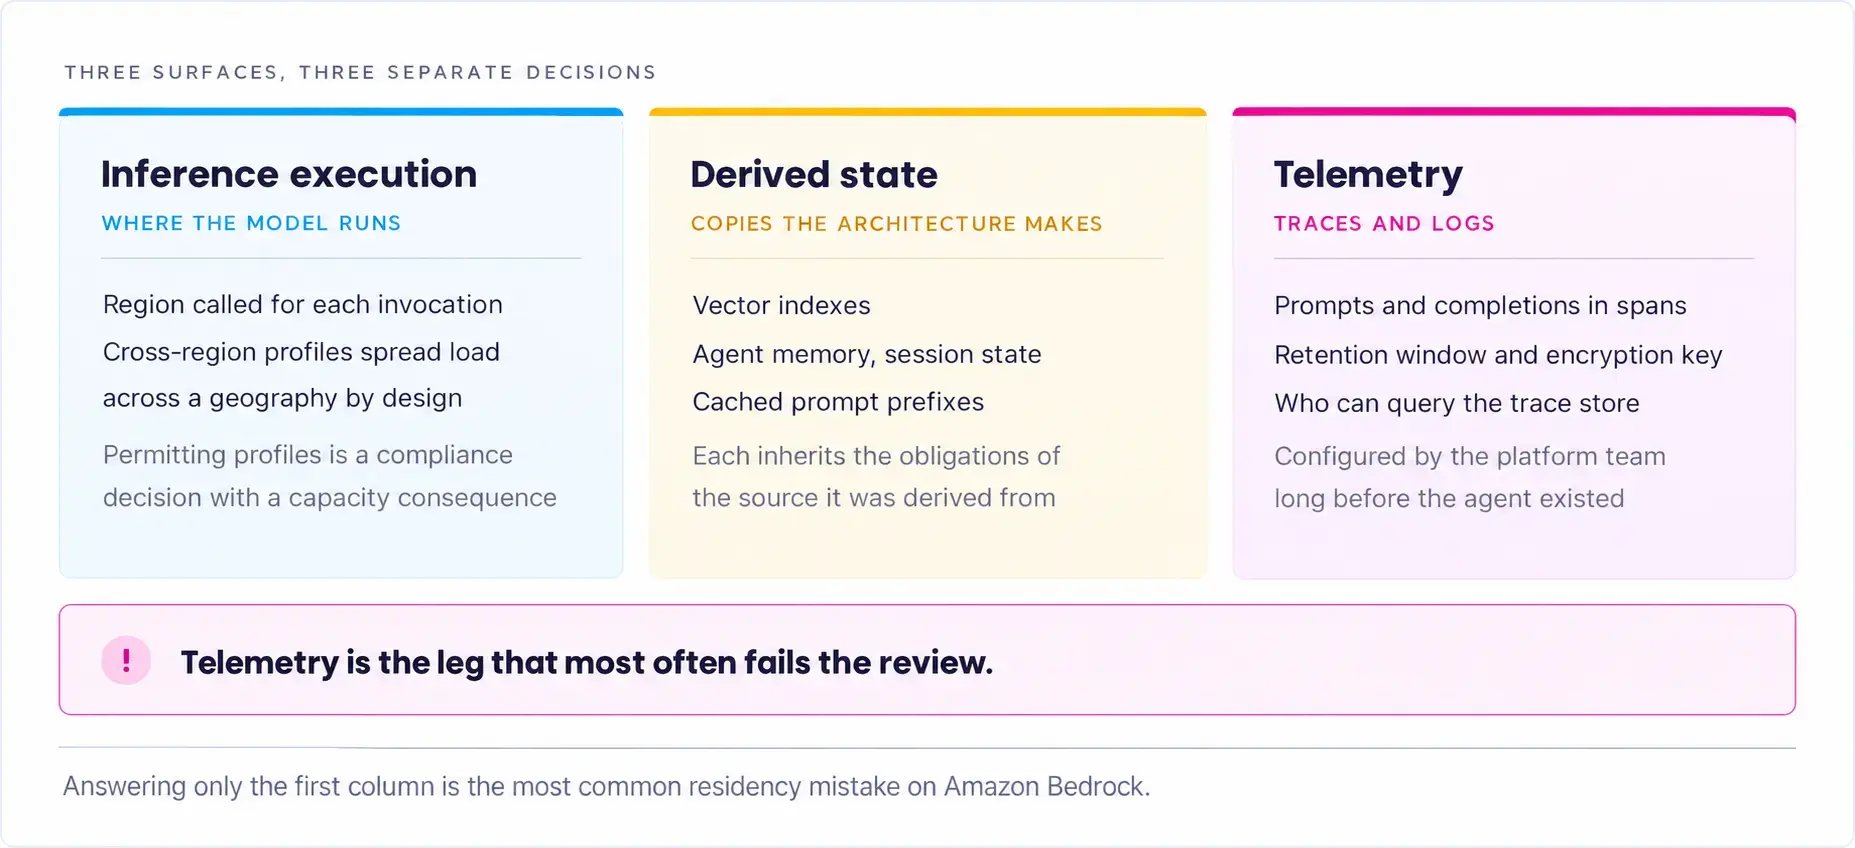
Task: Select the magenta top bar of Telemetry card
Action: [1514, 112]
